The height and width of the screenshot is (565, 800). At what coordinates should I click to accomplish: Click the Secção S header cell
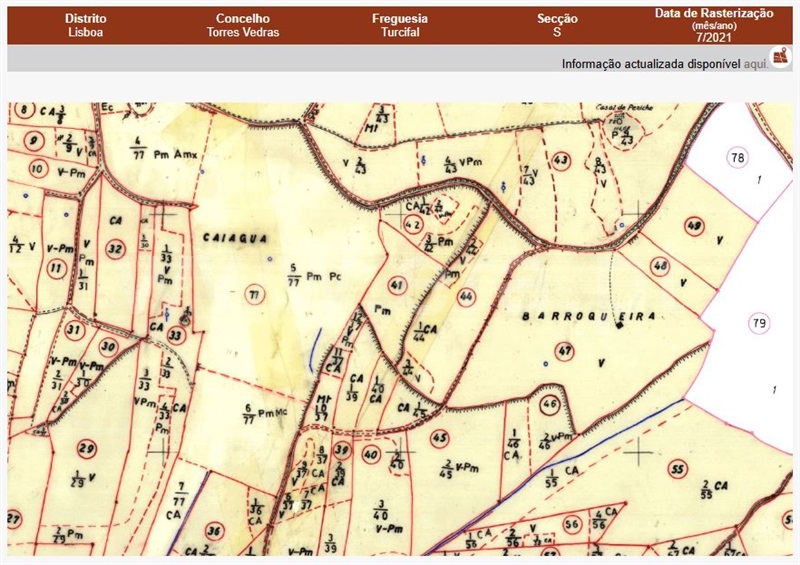coord(557,25)
